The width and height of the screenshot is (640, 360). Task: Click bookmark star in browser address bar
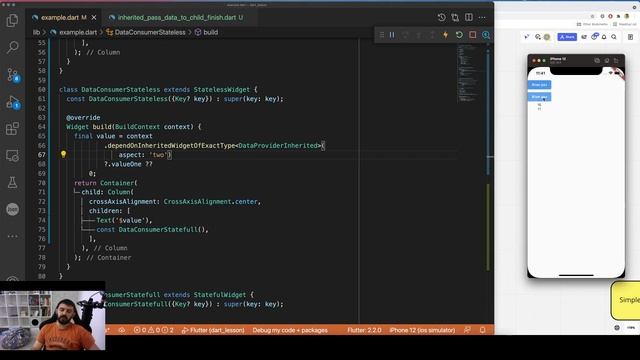(593, 16)
